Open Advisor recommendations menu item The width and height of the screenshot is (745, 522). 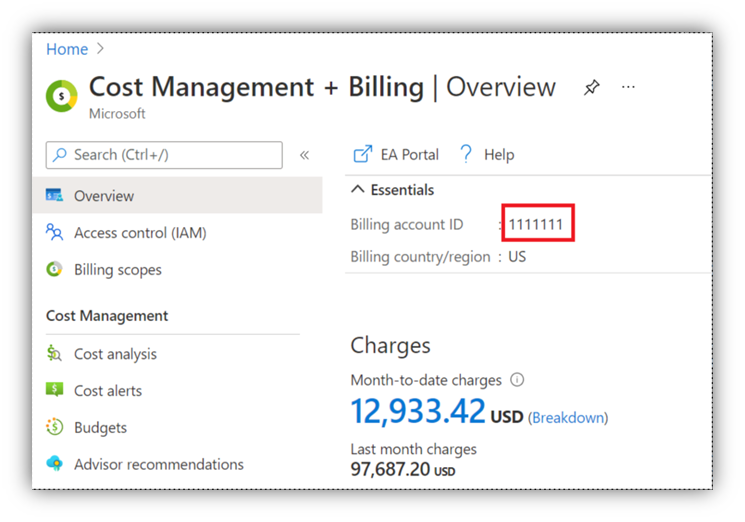coord(158,465)
